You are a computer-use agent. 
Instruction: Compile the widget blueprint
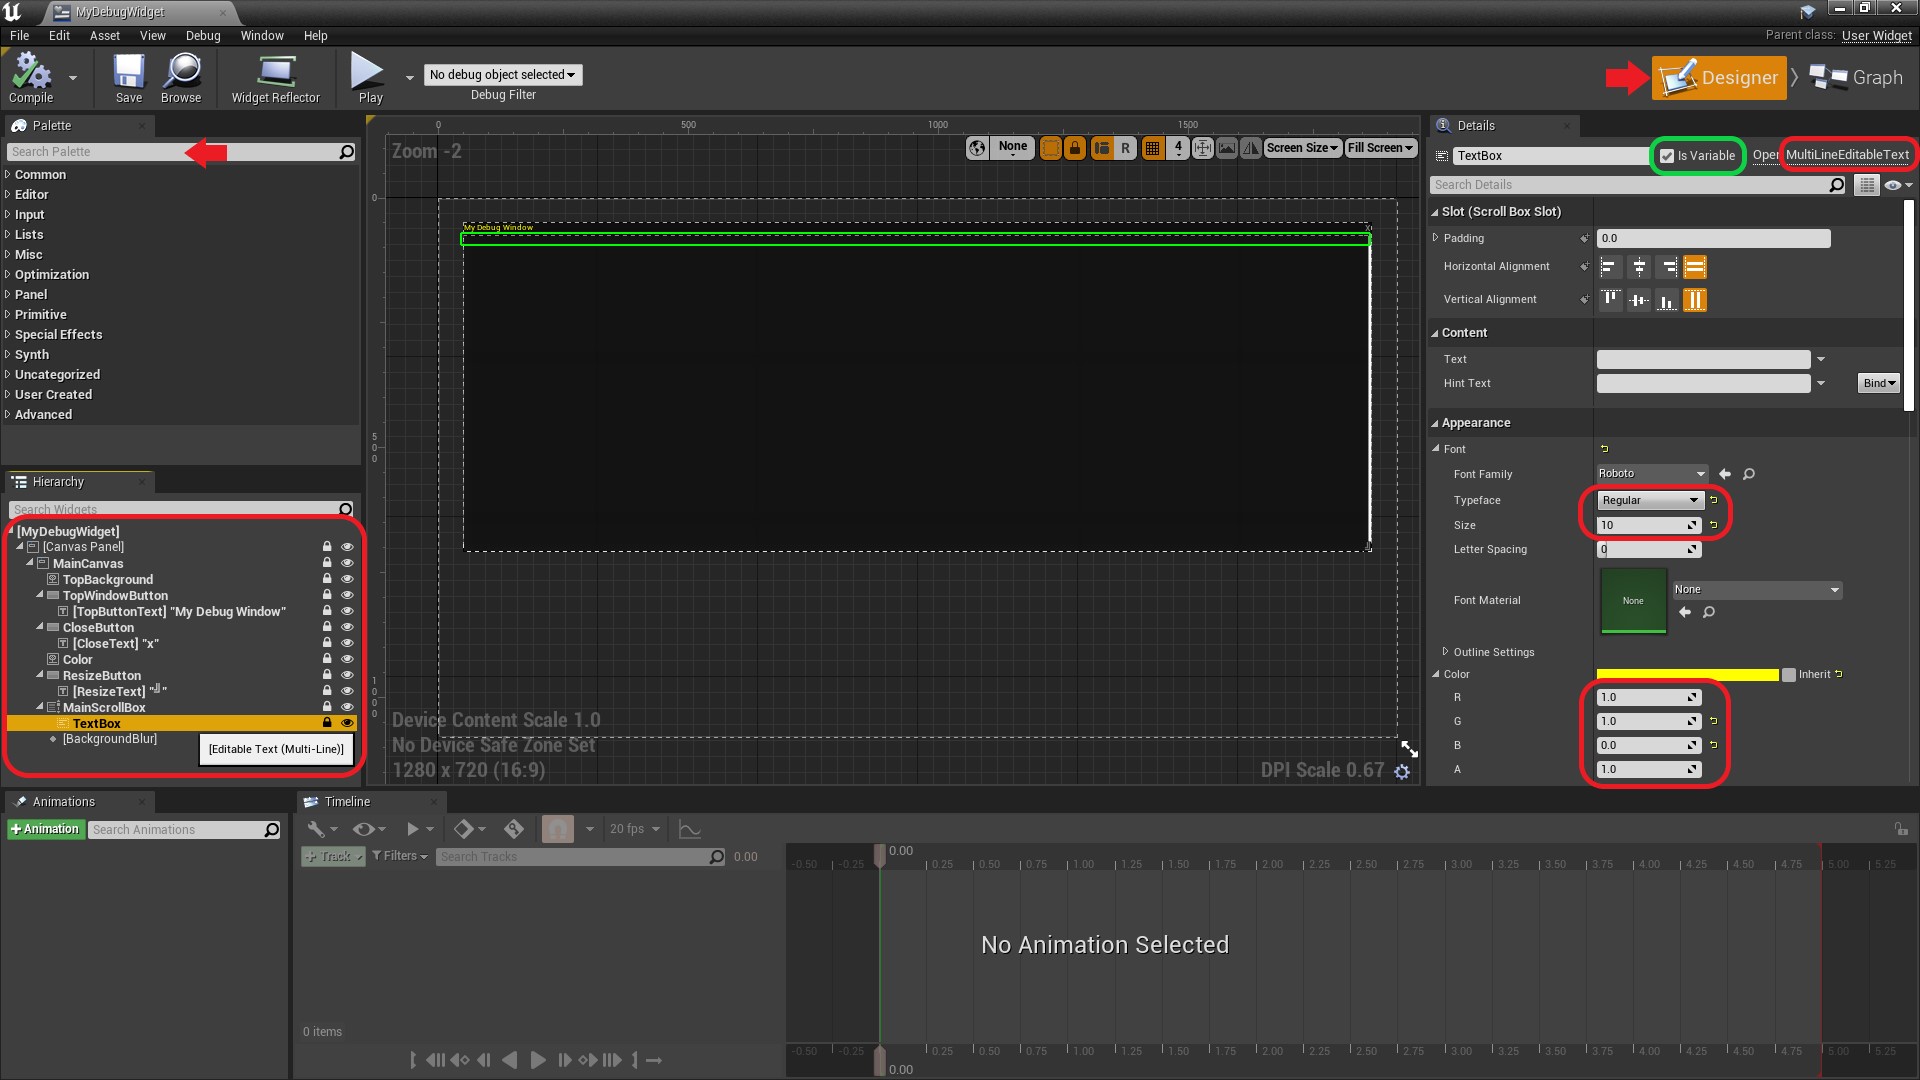(x=31, y=78)
